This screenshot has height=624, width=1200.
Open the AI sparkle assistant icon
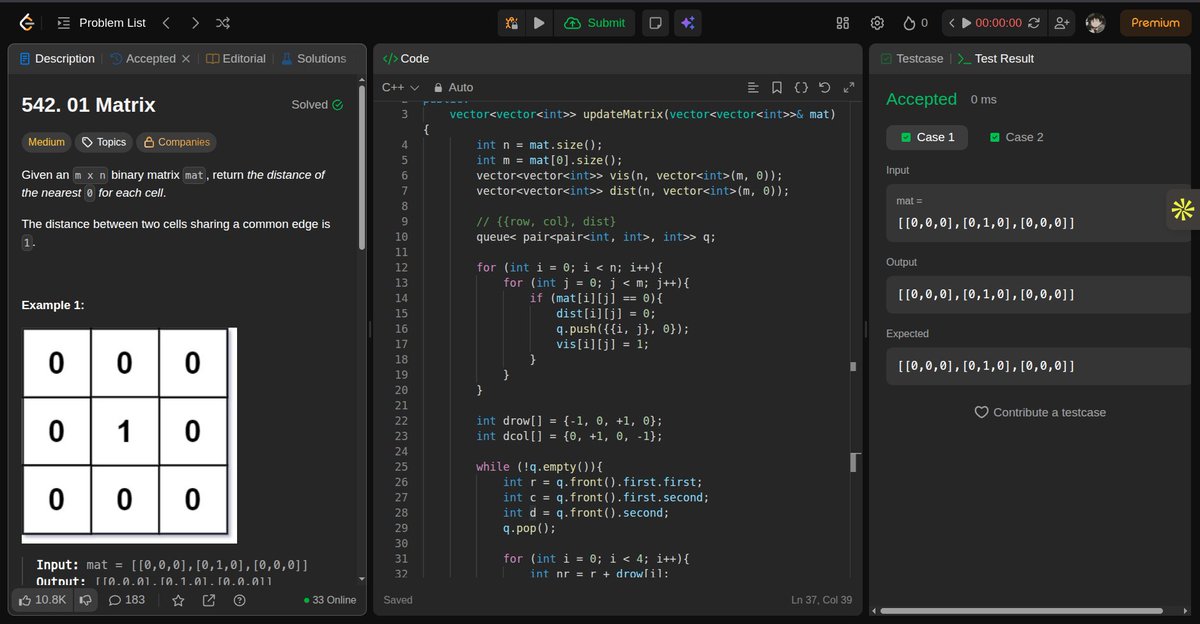coord(686,22)
